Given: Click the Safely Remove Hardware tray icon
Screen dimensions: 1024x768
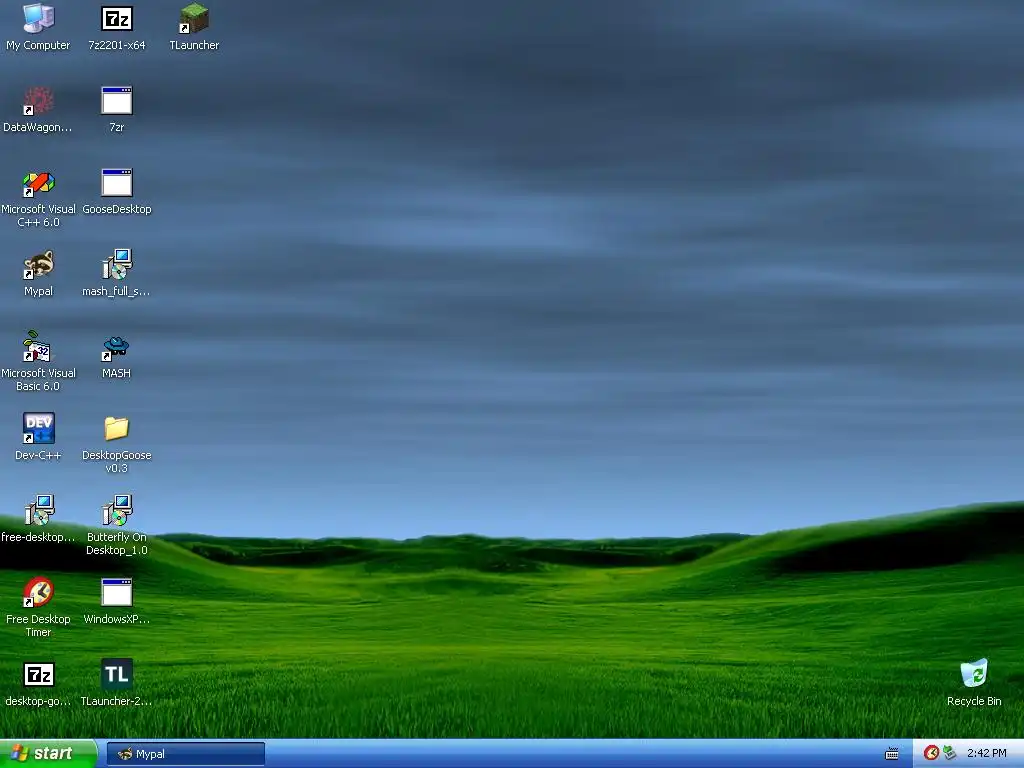Looking at the screenshot, I should click(949, 754).
